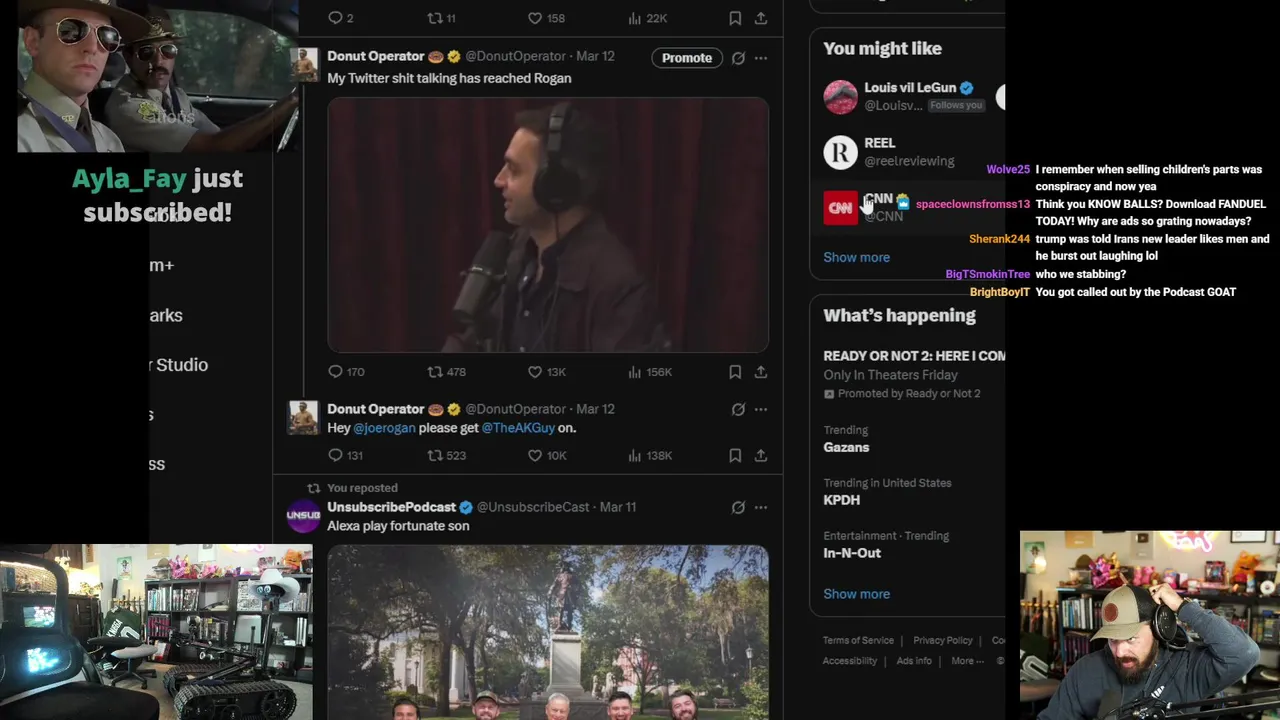Bookmark the post with 156K views
The width and height of the screenshot is (1280, 720).
(735, 372)
